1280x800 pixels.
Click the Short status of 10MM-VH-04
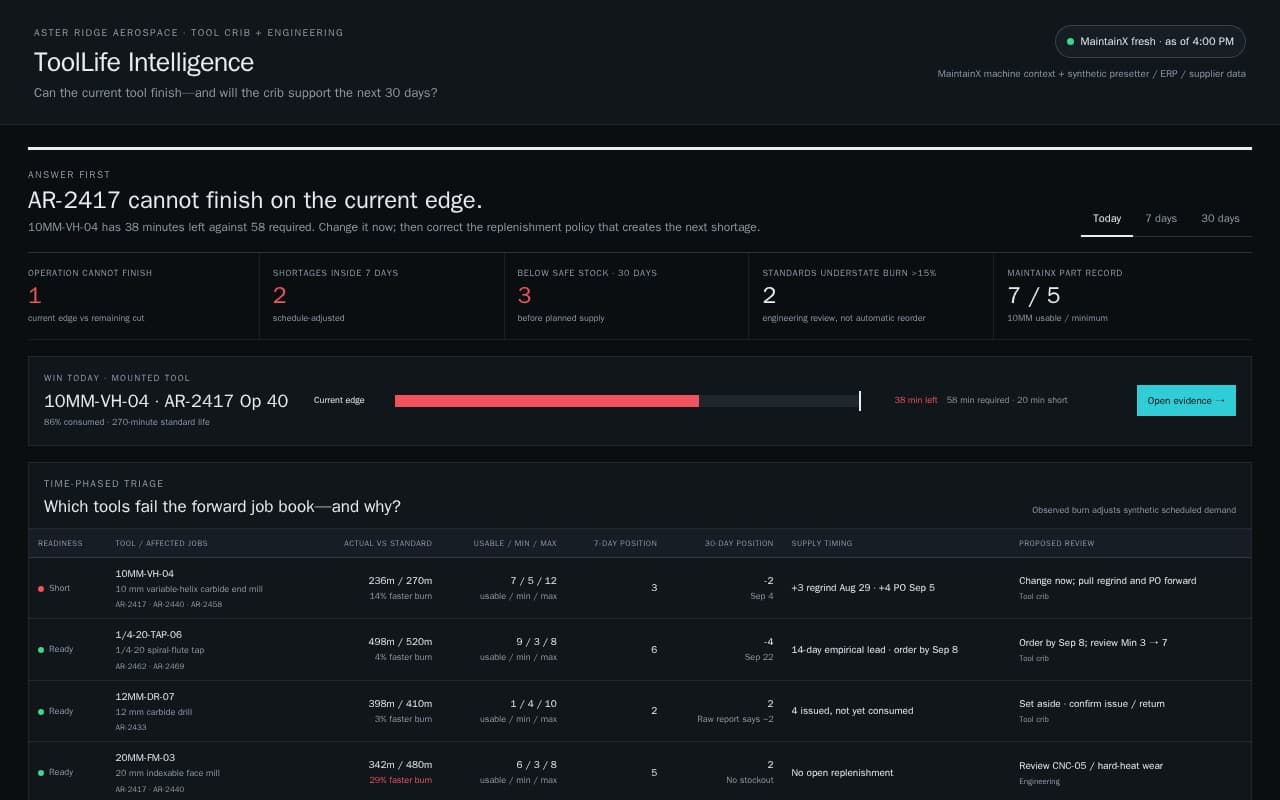(x=54, y=588)
